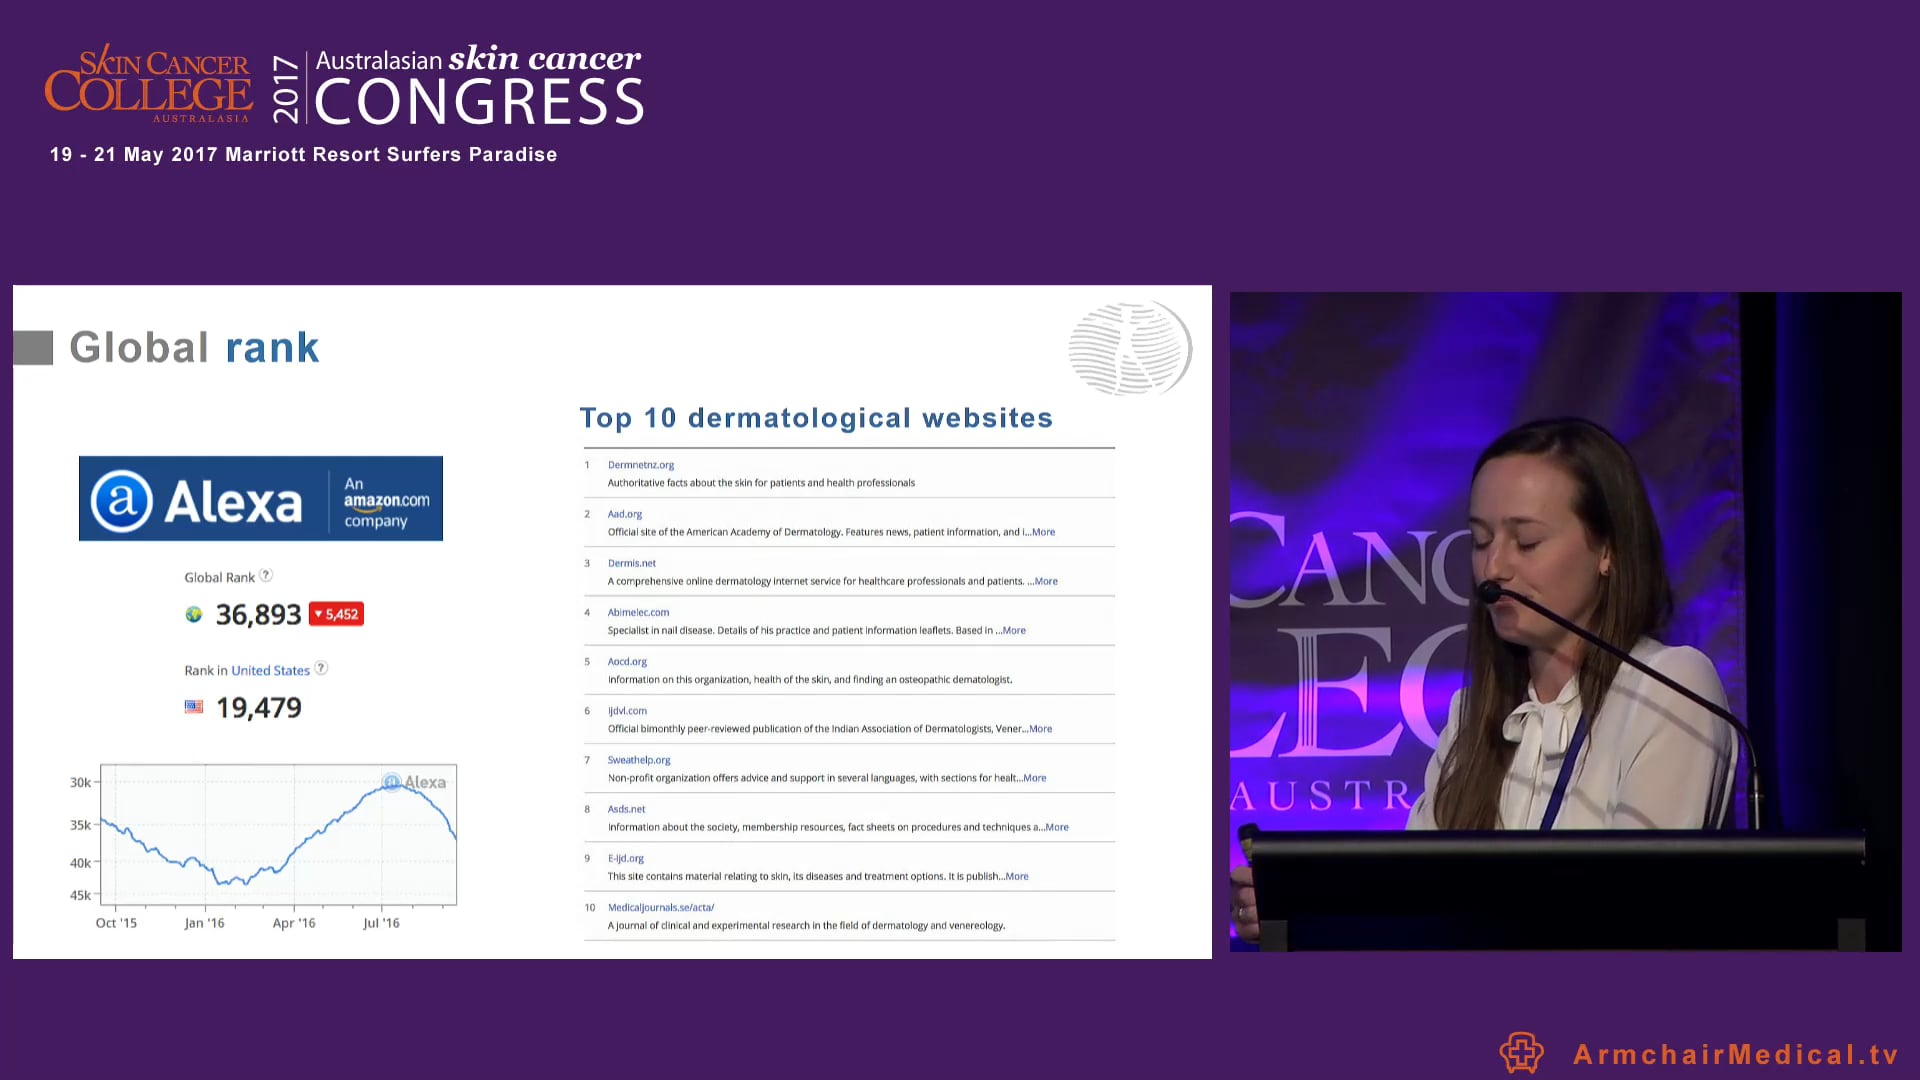Click the ArmchairMedical.tv cross logo icon

click(1521, 1053)
